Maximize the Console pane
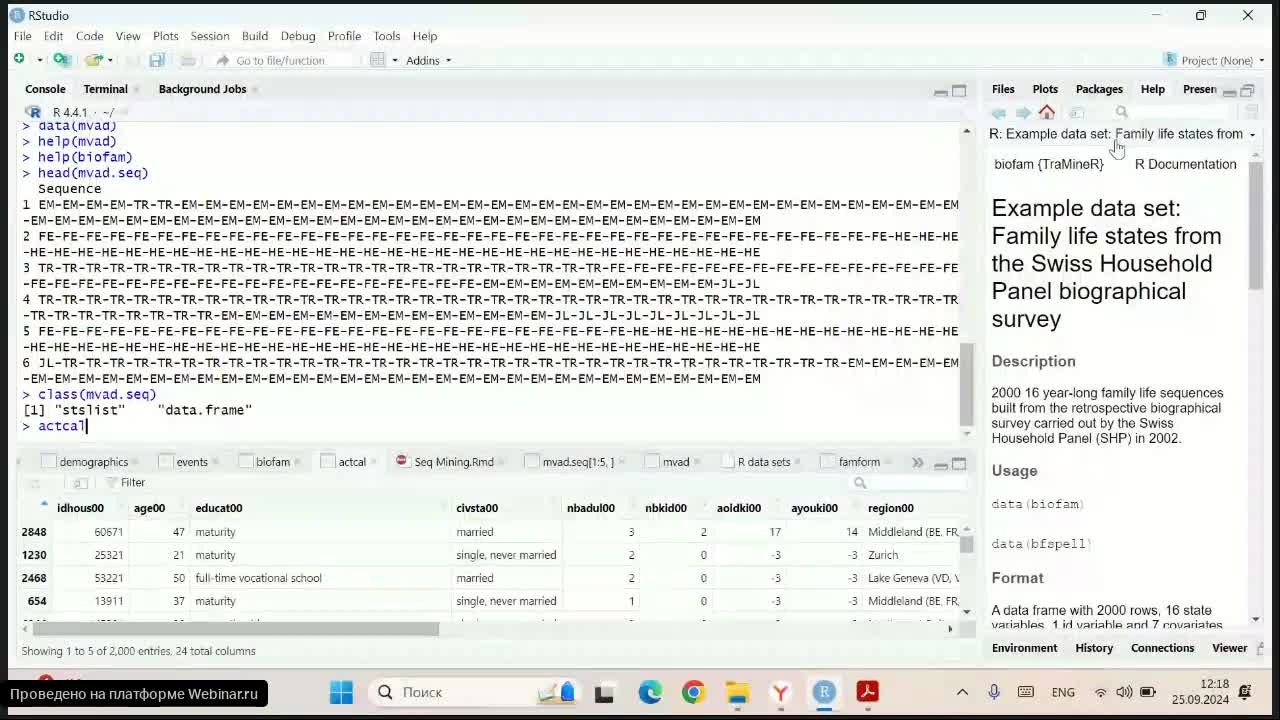Screen dimensions: 1280x720 click(x=959, y=90)
